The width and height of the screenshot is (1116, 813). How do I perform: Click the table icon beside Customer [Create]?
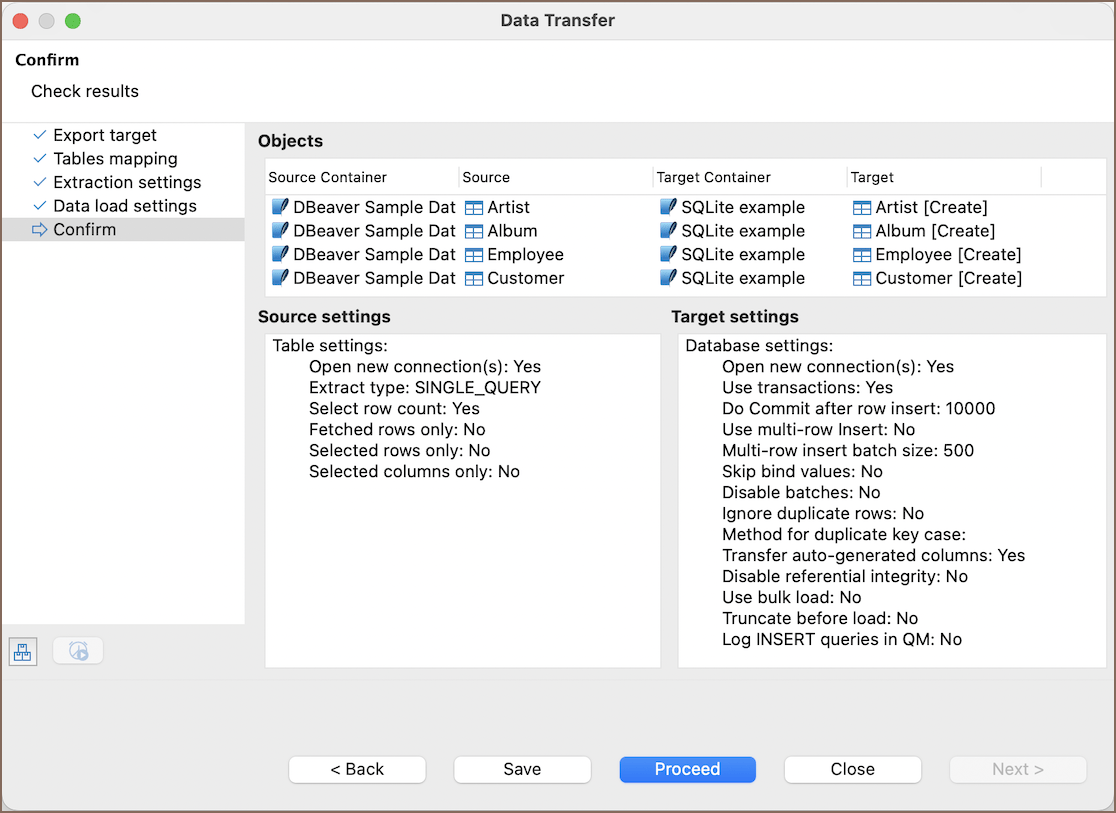862,278
